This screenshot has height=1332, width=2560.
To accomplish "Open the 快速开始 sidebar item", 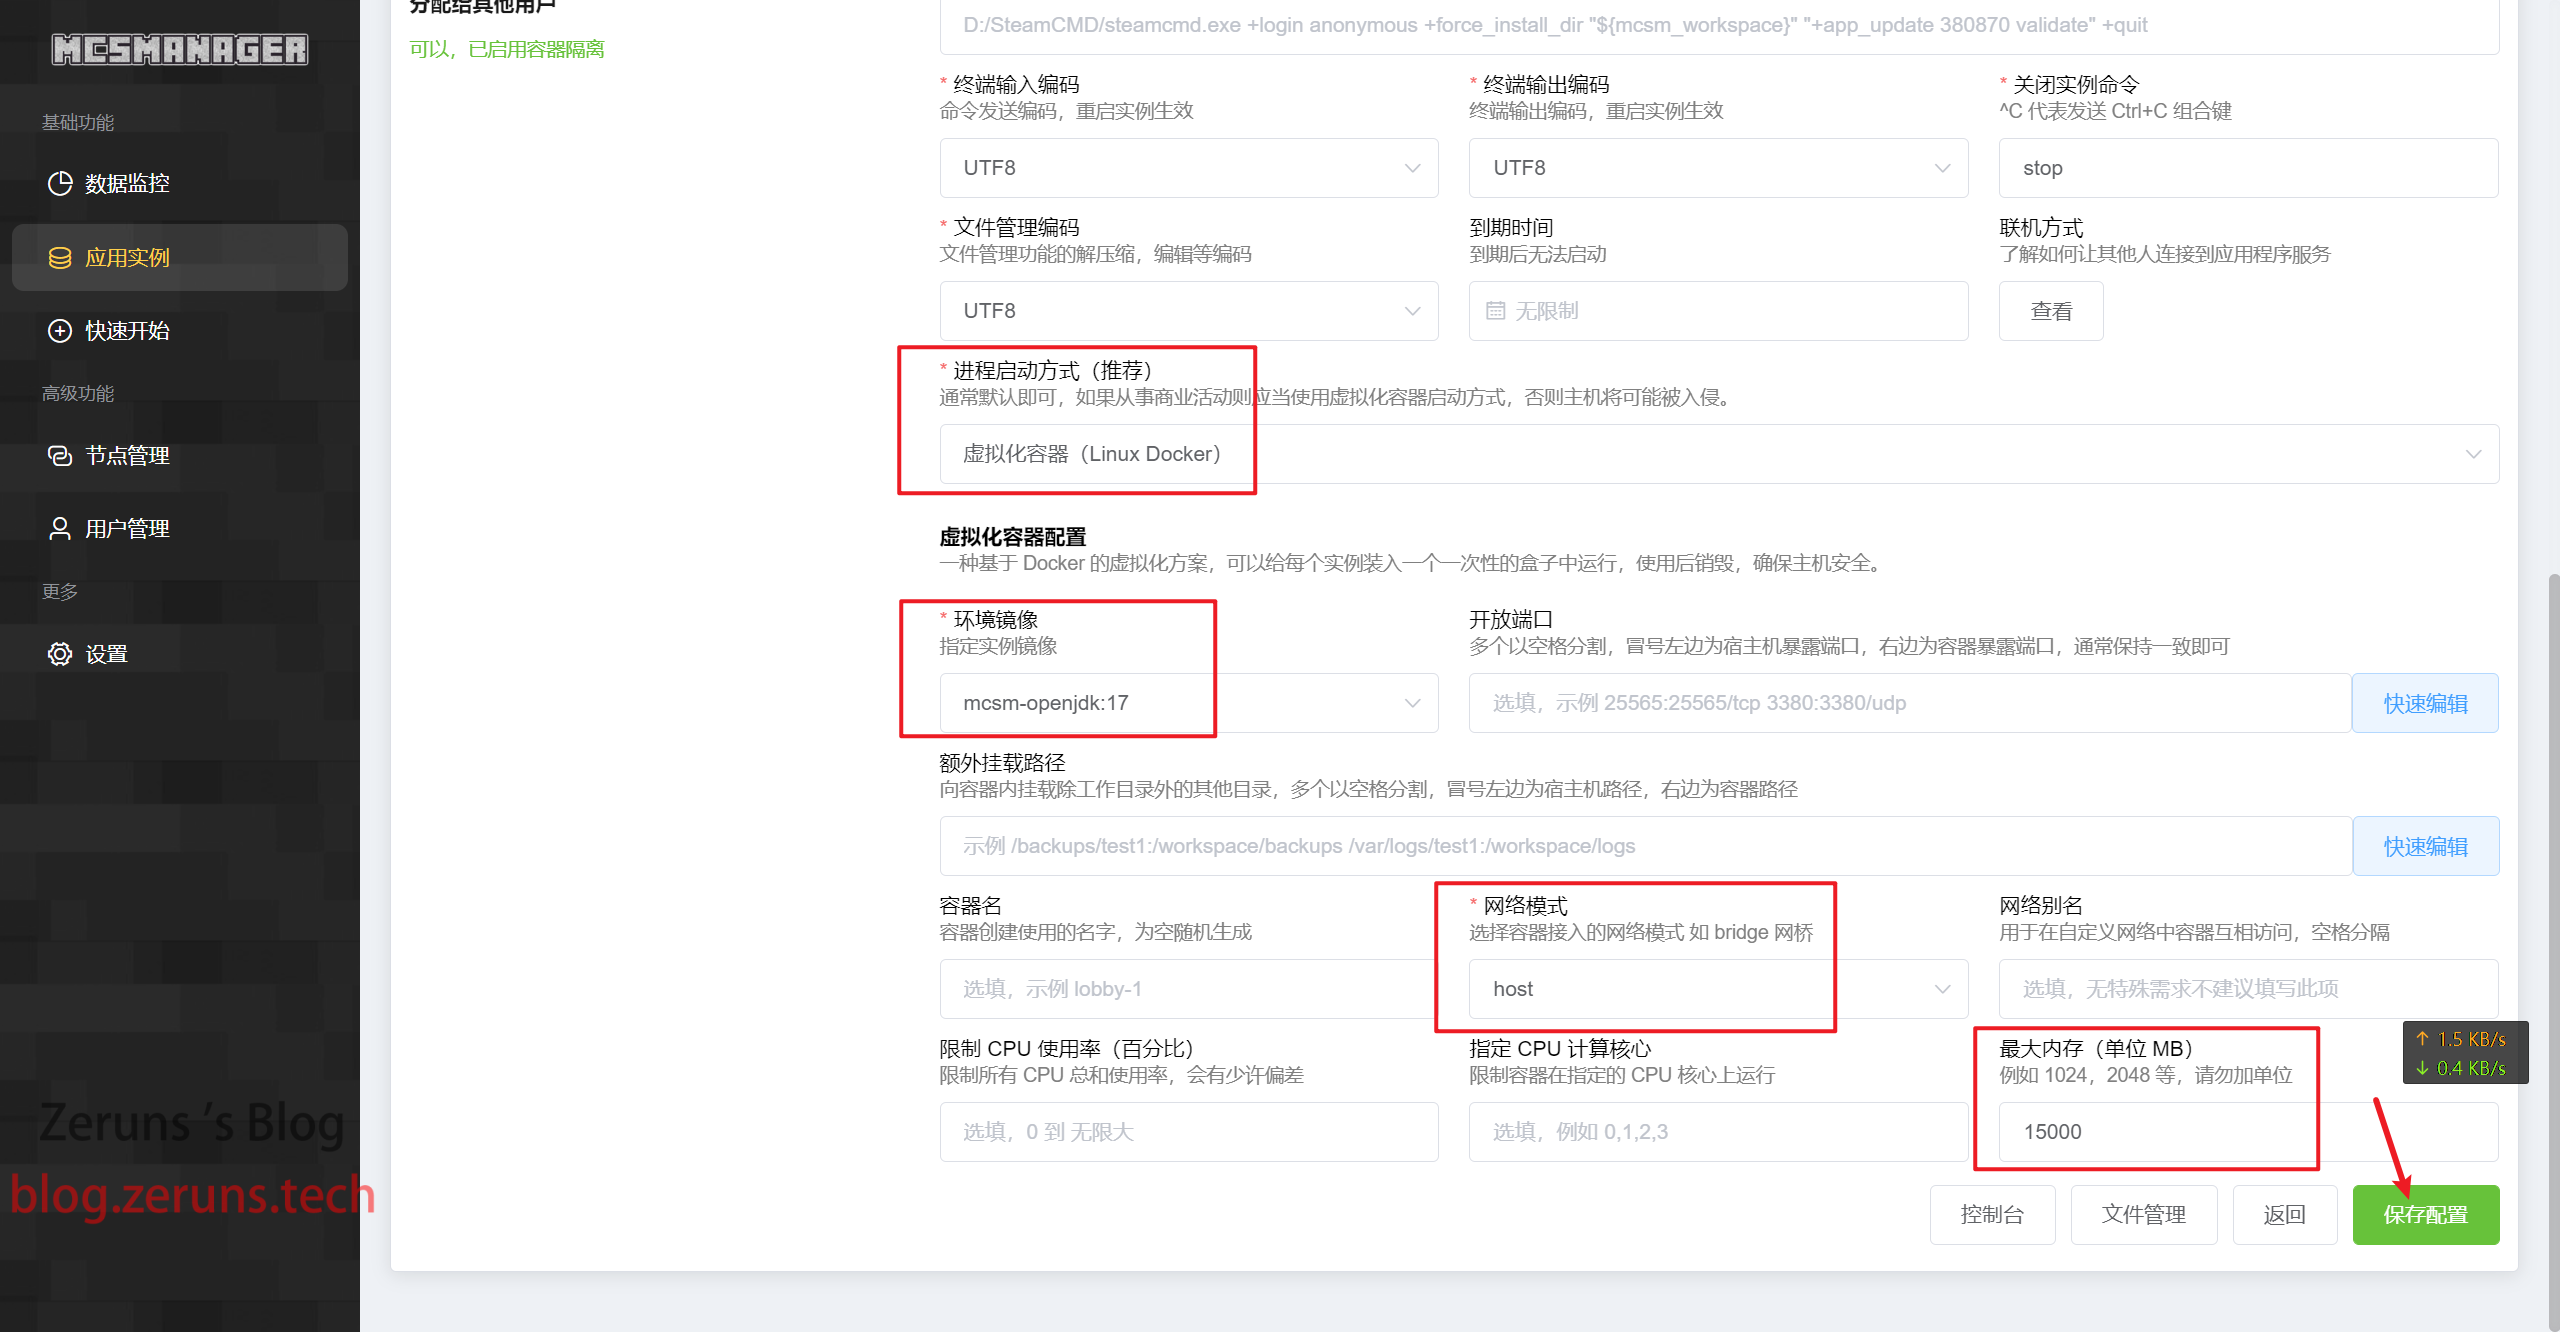I will pos(180,331).
